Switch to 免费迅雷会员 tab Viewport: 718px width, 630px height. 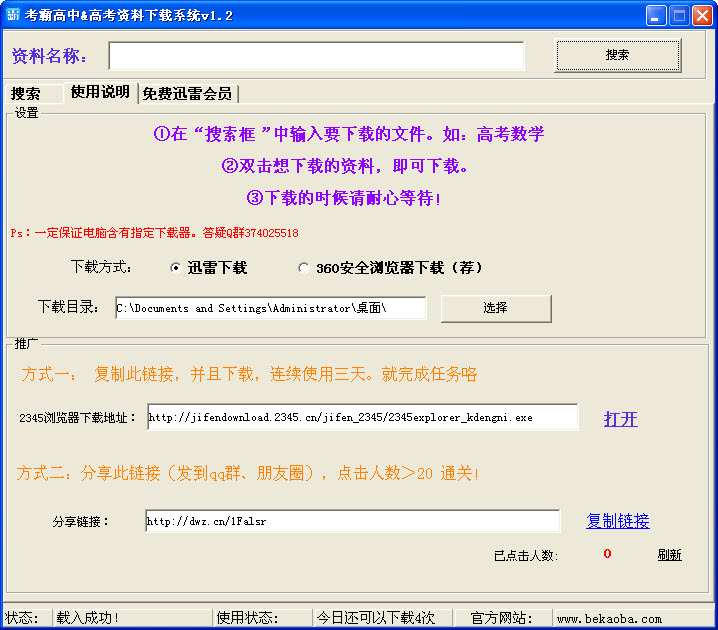pyautogui.click(x=187, y=93)
